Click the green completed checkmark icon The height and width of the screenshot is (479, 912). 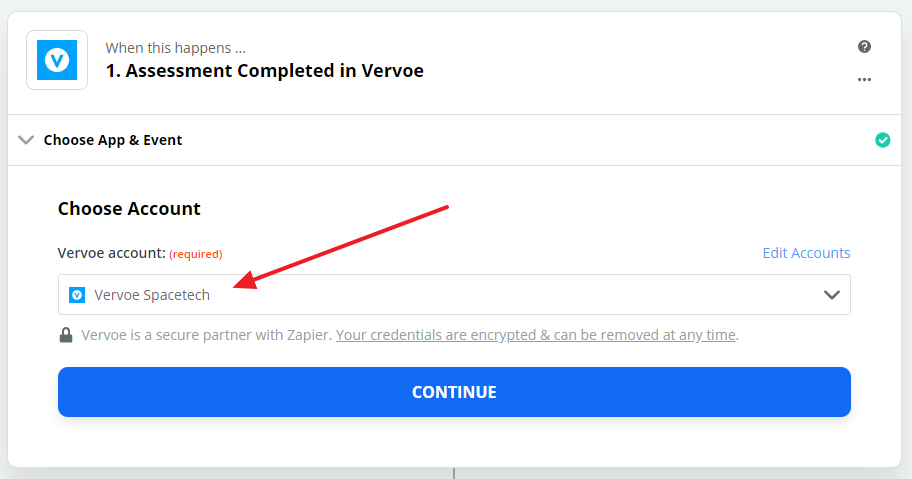click(x=882, y=140)
